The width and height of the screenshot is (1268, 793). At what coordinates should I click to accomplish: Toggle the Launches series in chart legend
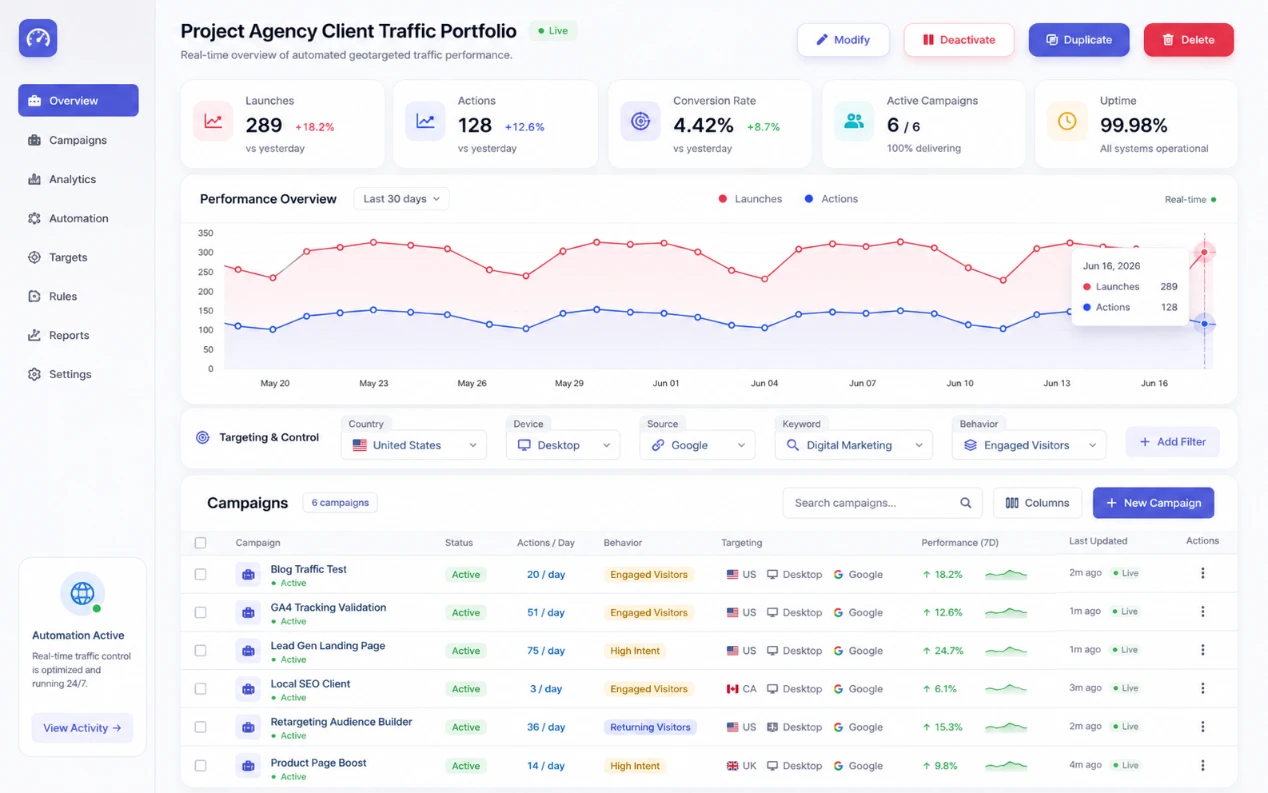[x=750, y=199]
